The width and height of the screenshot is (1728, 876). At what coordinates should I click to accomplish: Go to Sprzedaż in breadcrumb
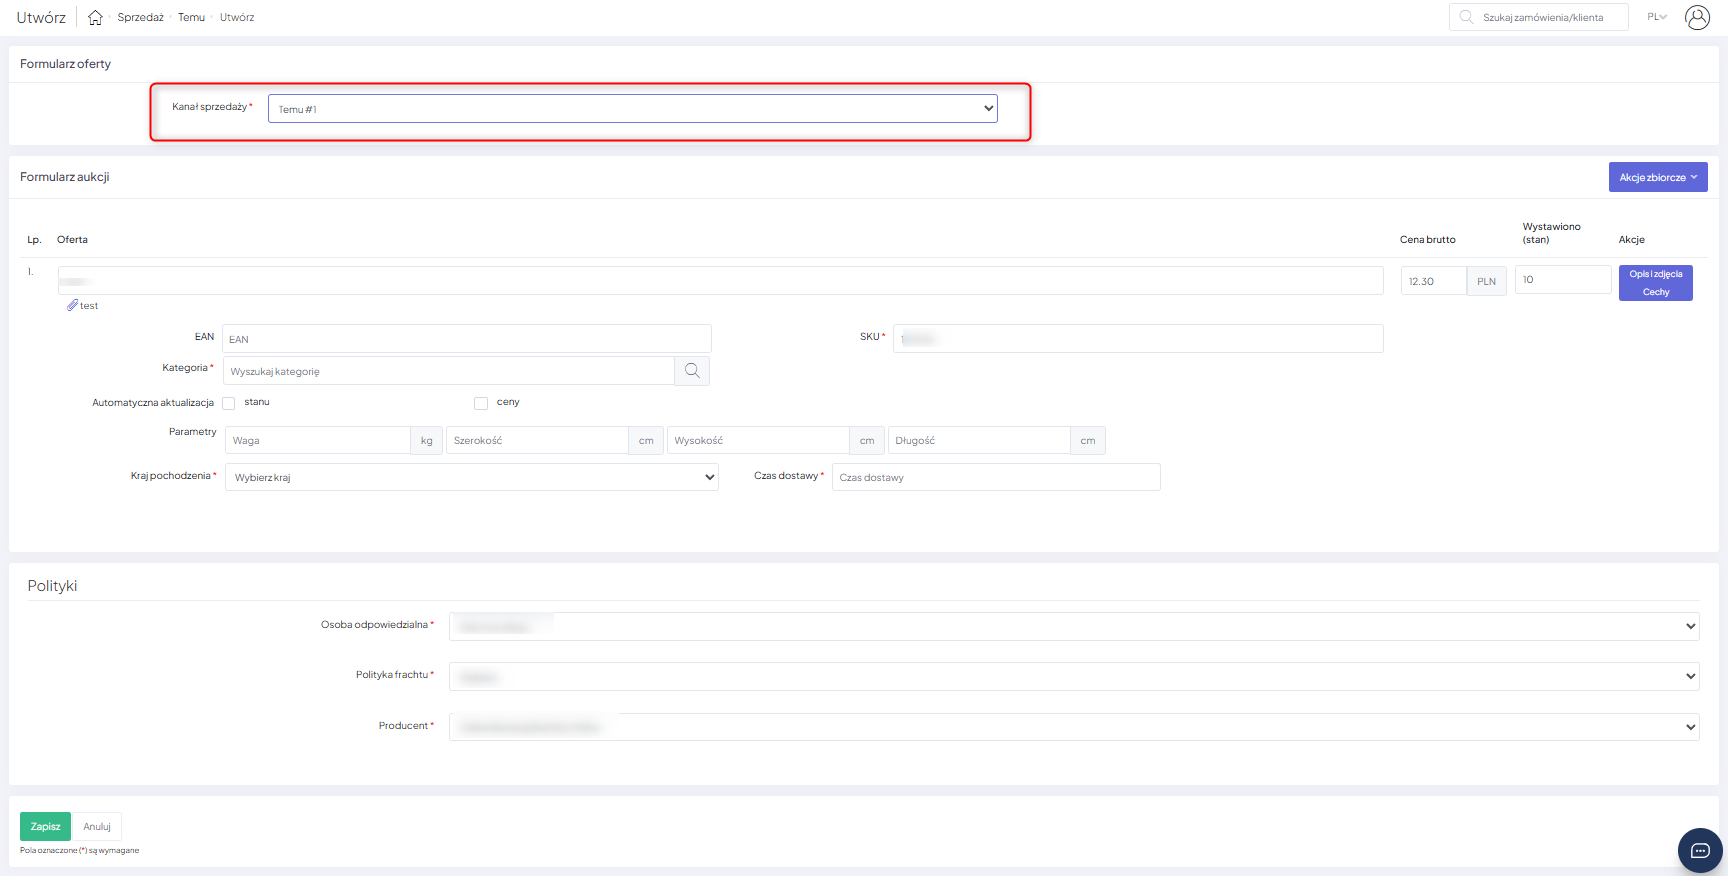(x=140, y=18)
